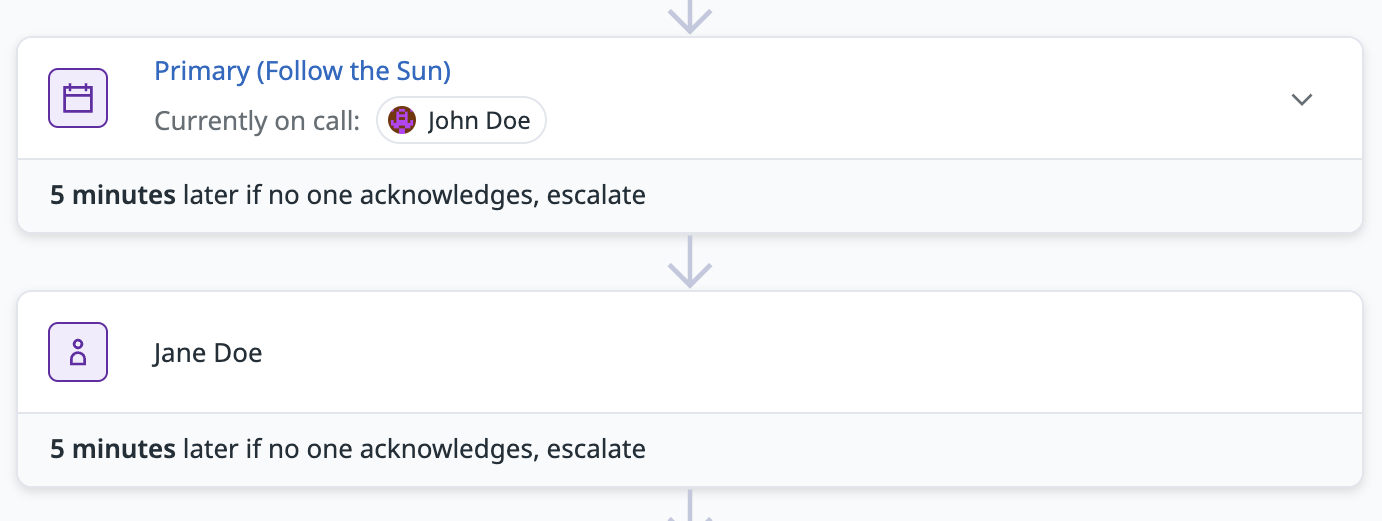Click the person icon beside Jane Doe
Viewport: 1382px width, 521px height.
78,352
